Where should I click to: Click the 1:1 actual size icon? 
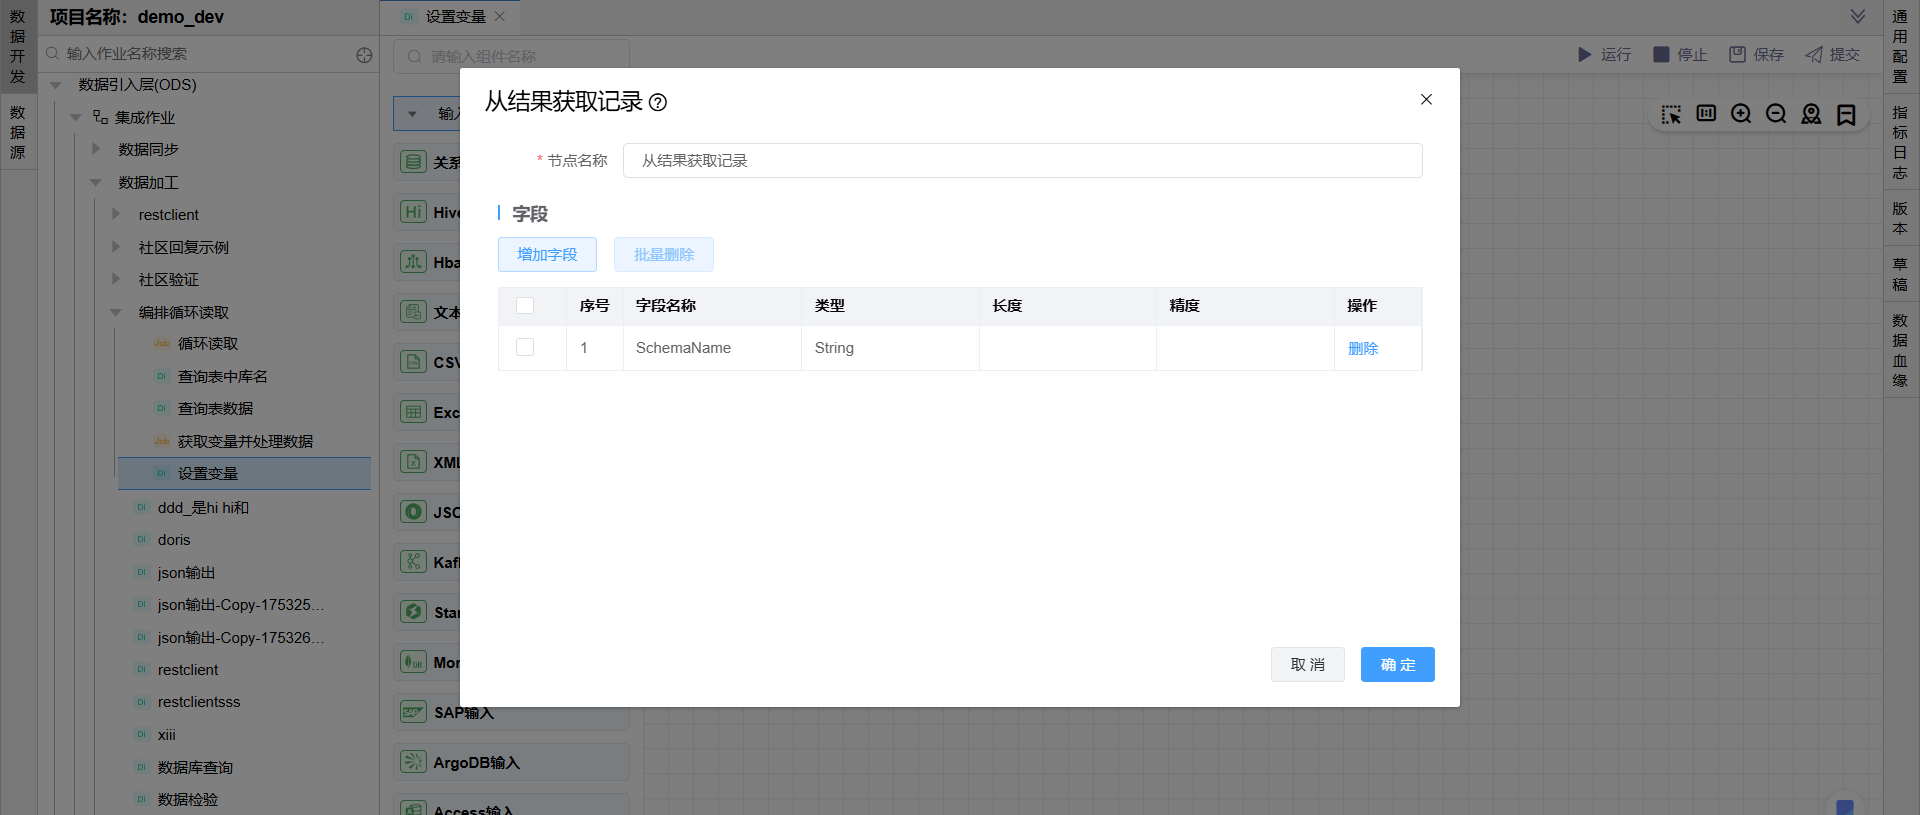[x=1706, y=114]
